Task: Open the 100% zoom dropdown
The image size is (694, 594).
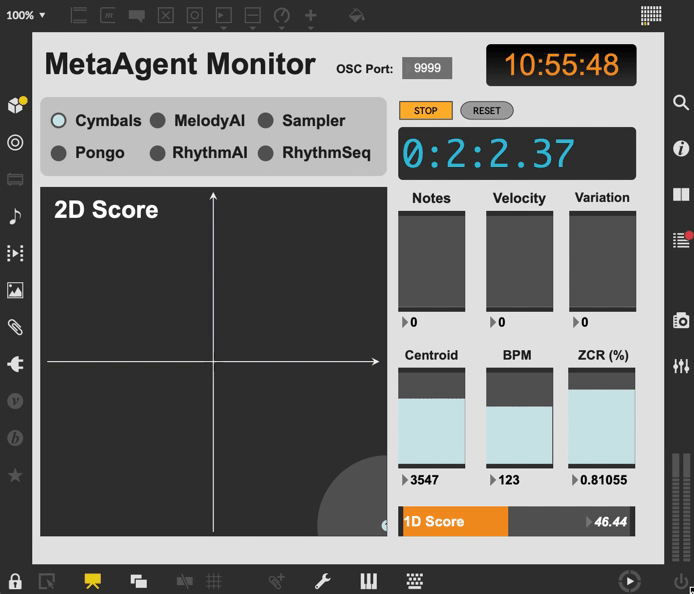Action: pyautogui.click(x=26, y=15)
